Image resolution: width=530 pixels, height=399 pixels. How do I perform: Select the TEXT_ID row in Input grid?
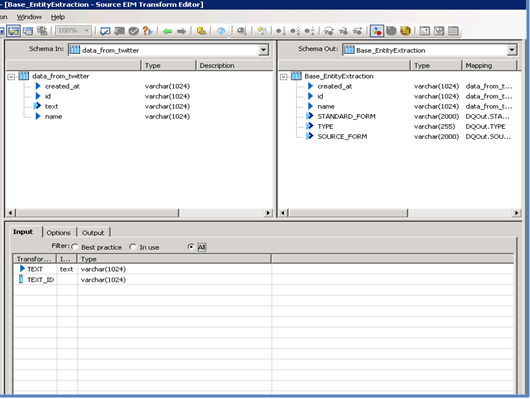[264, 280]
